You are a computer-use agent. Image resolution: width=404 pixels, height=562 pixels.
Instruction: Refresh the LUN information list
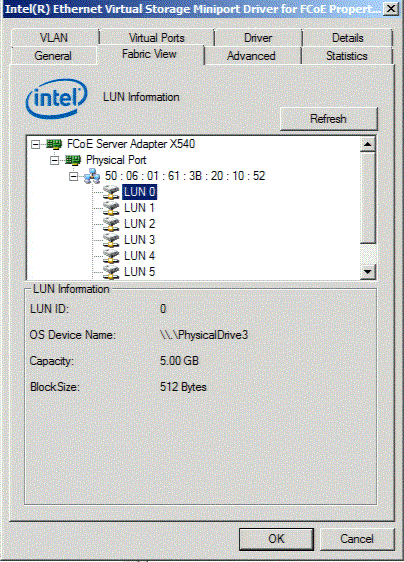[328, 119]
